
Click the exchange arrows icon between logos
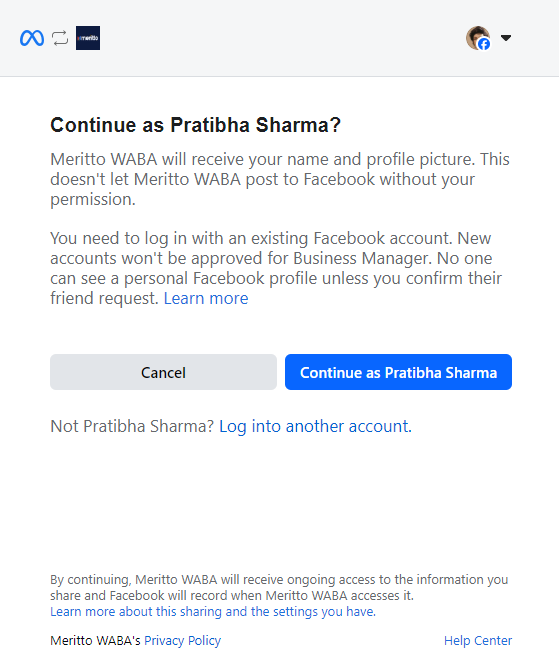60,38
